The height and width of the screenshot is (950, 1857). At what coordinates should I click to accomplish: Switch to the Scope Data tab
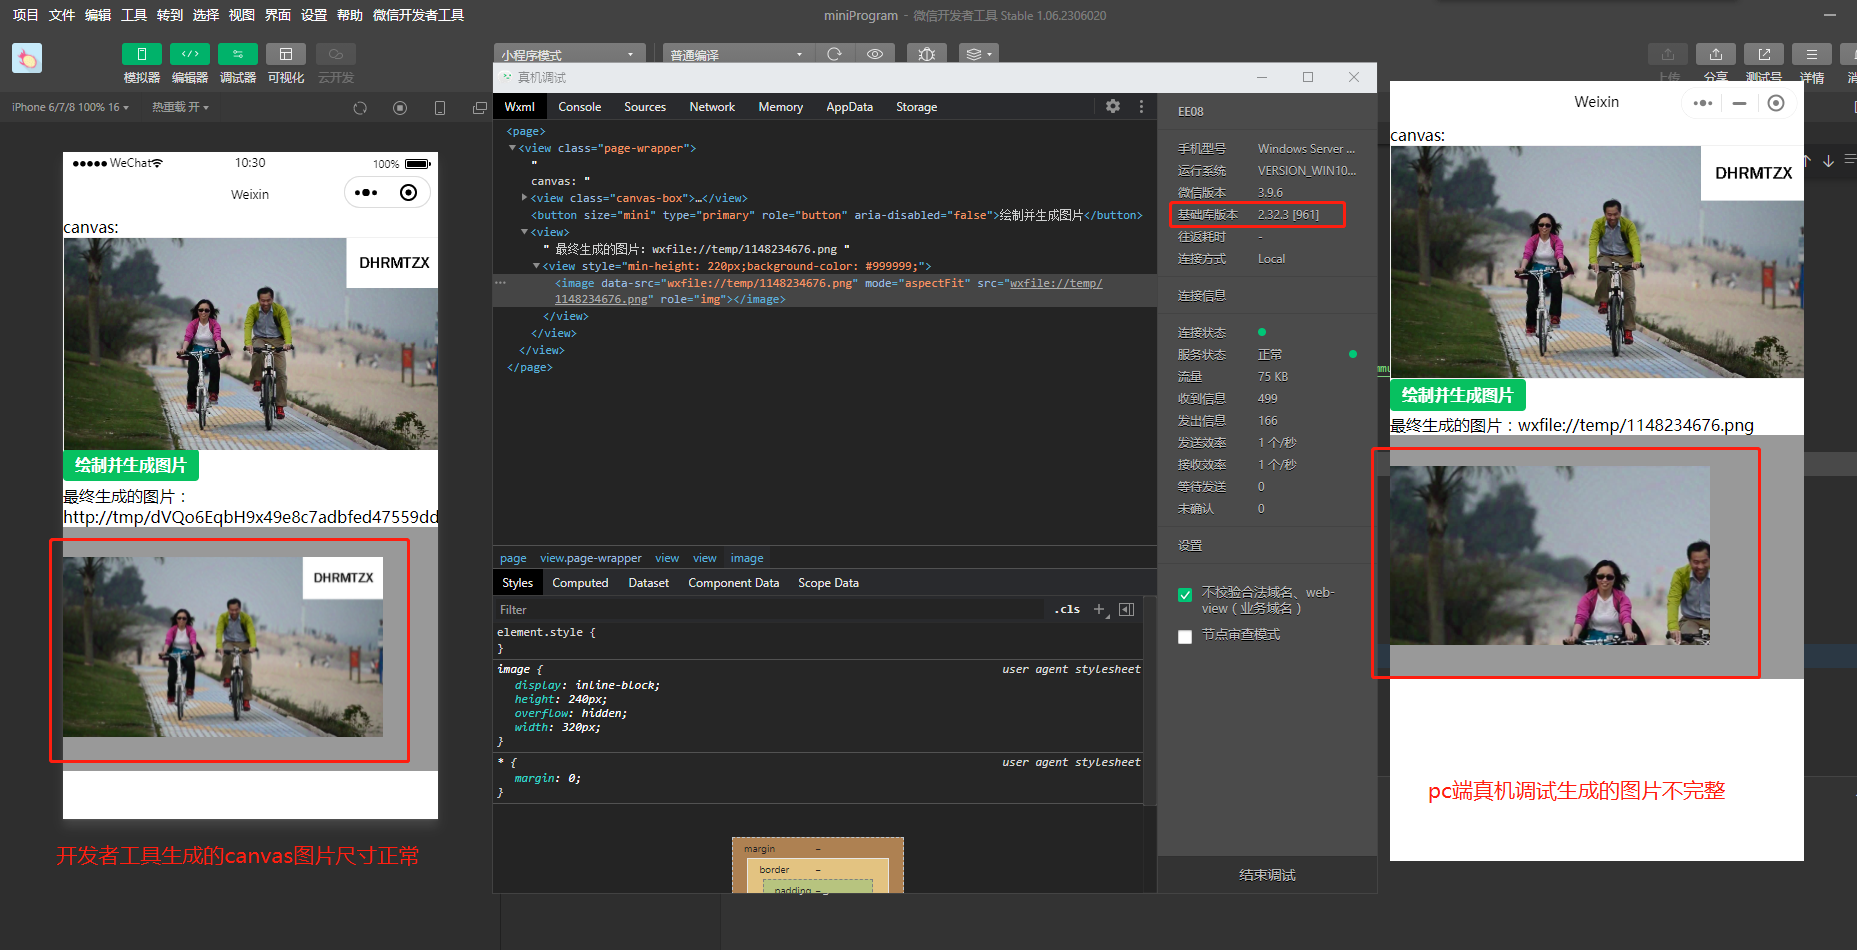828,583
